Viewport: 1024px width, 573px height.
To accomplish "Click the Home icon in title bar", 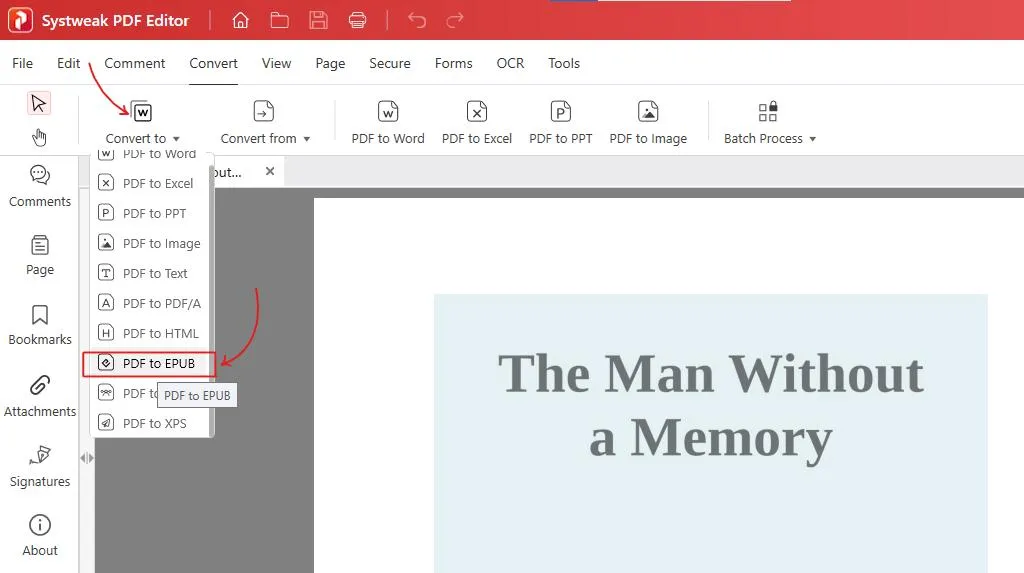I will tap(240, 20).
